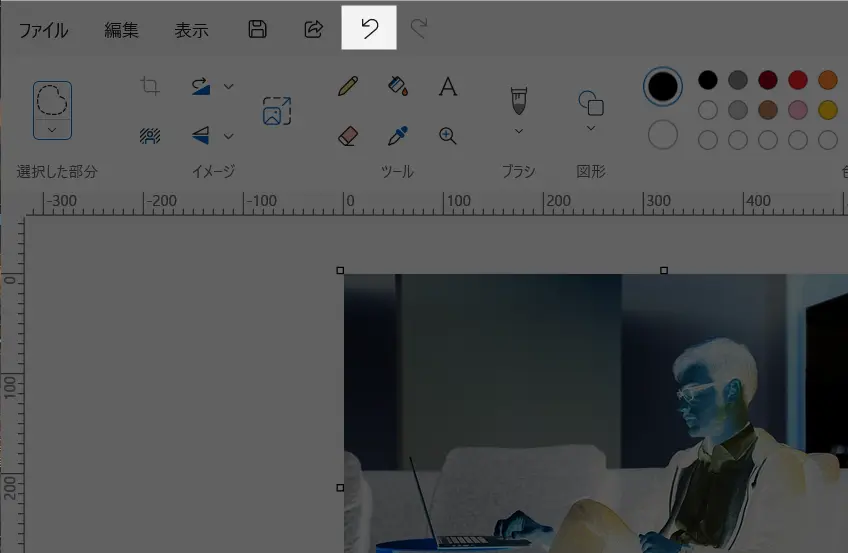848x553 pixels.
Task: Select the Text tool
Action: click(x=448, y=86)
